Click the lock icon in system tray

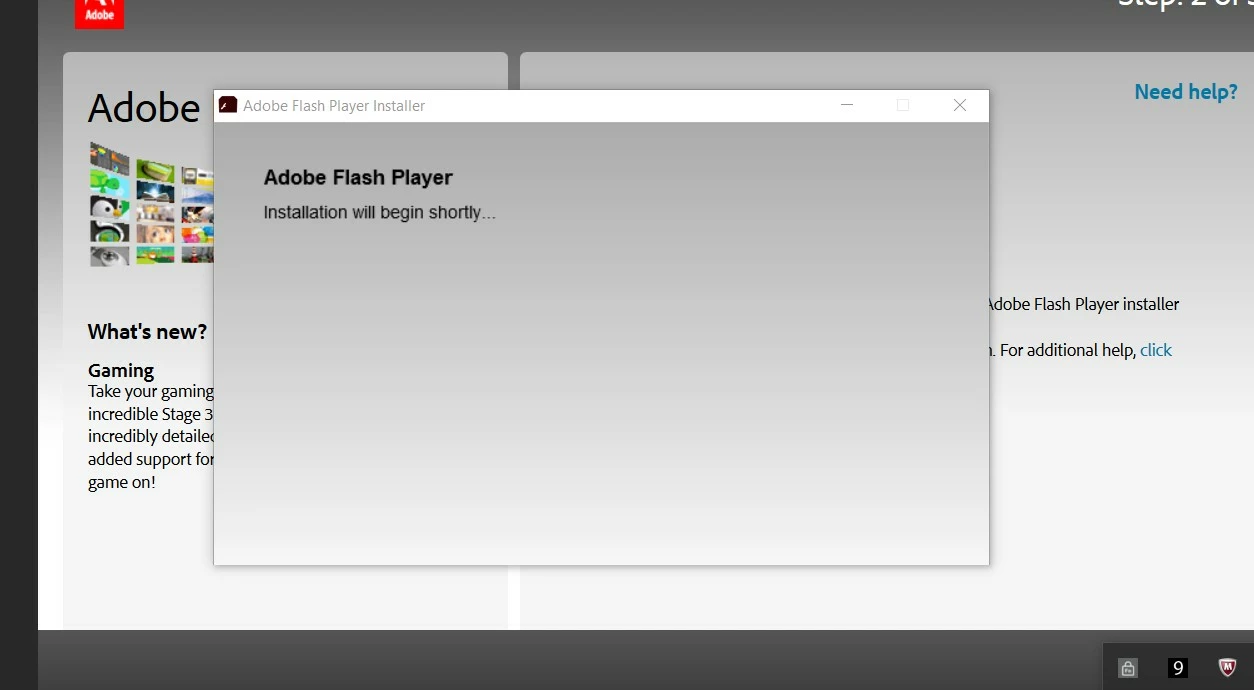[x=1128, y=668]
